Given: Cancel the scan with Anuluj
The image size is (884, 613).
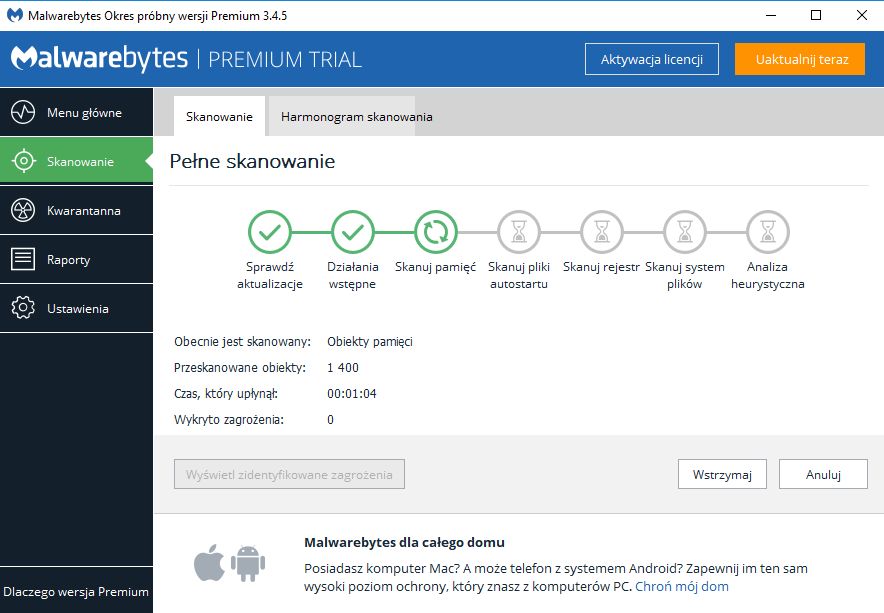Looking at the screenshot, I should point(823,474).
